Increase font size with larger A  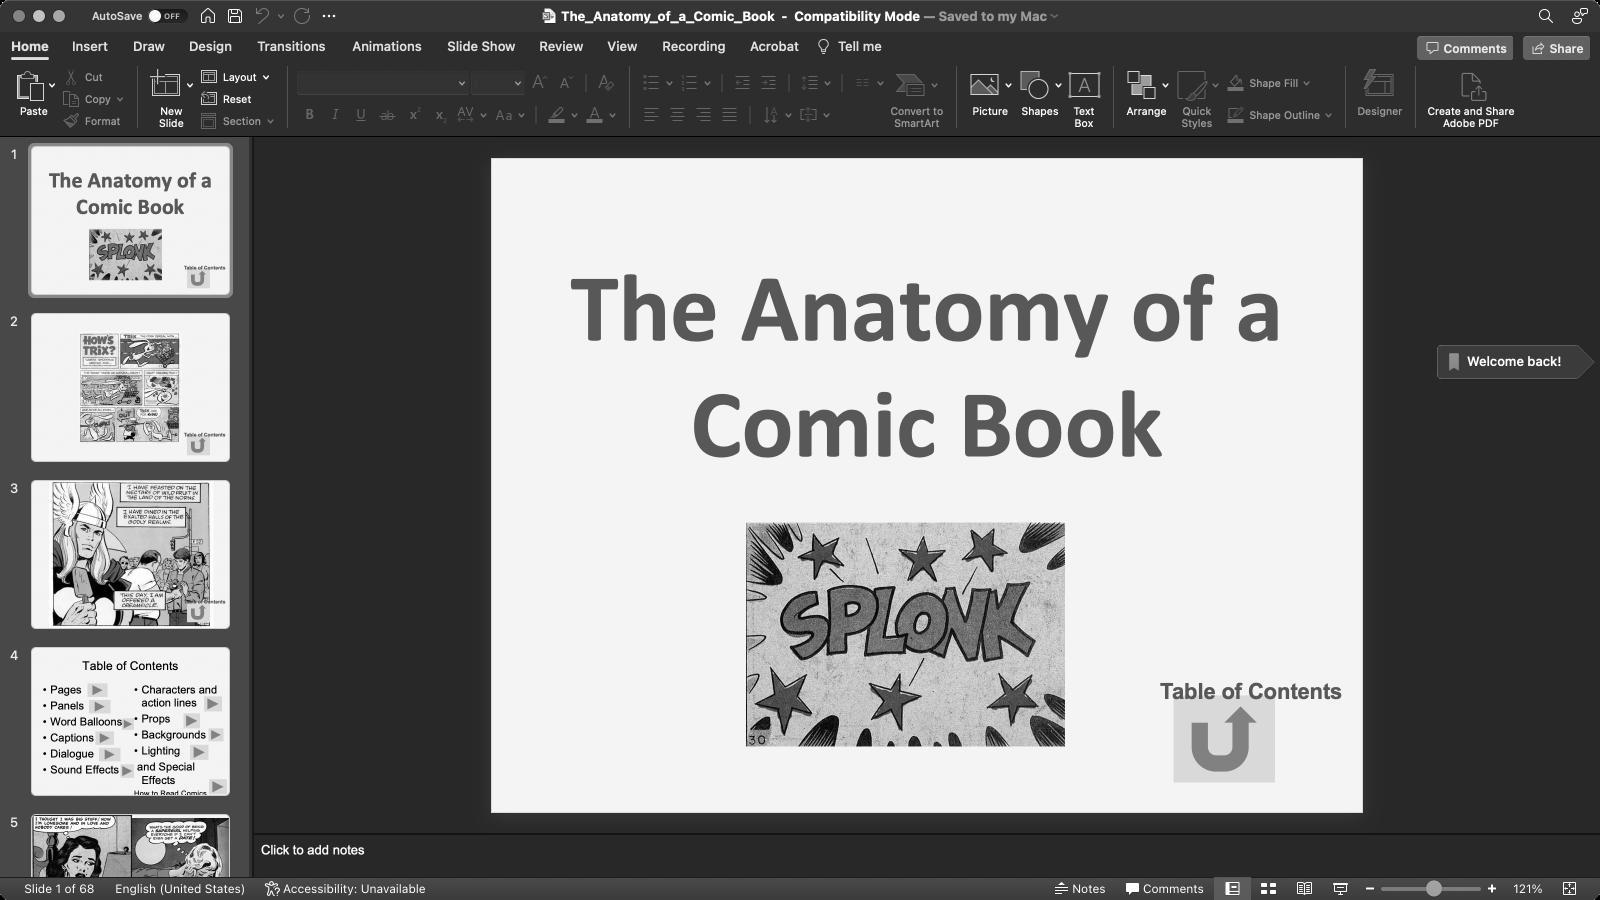[x=540, y=83]
